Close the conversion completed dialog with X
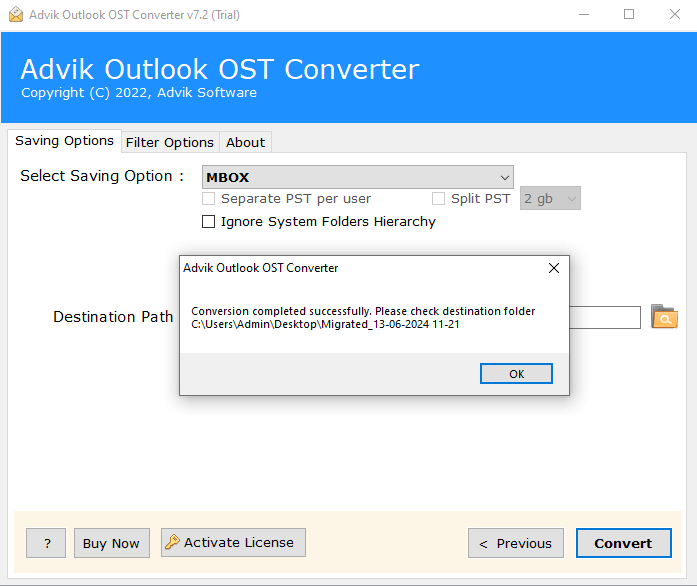Screen dimensions: 697x586 [x=553, y=268]
